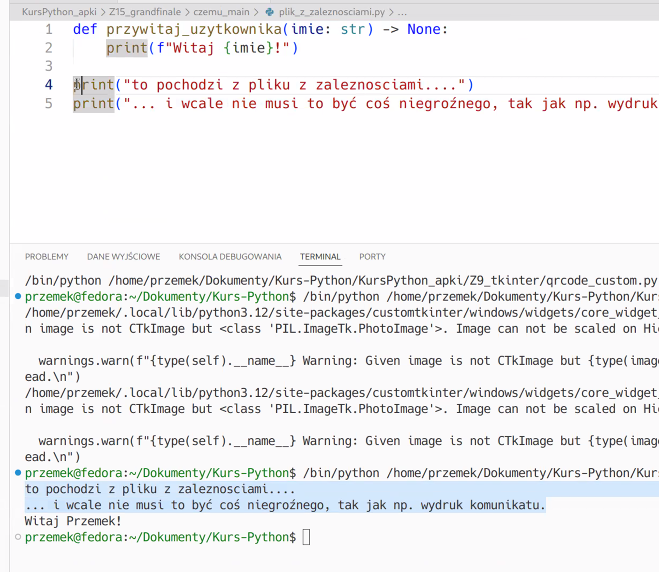The width and height of the screenshot is (659, 572).
Task: Click the 'def' keyword on line 1
Action: [x=85, y=29]
